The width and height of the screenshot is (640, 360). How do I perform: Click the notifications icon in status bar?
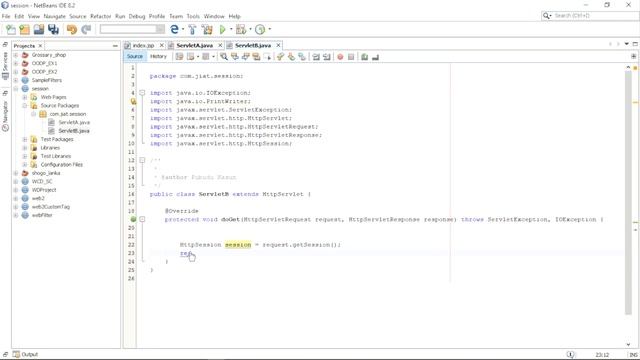pyautogui.click(x=571, y=354)
